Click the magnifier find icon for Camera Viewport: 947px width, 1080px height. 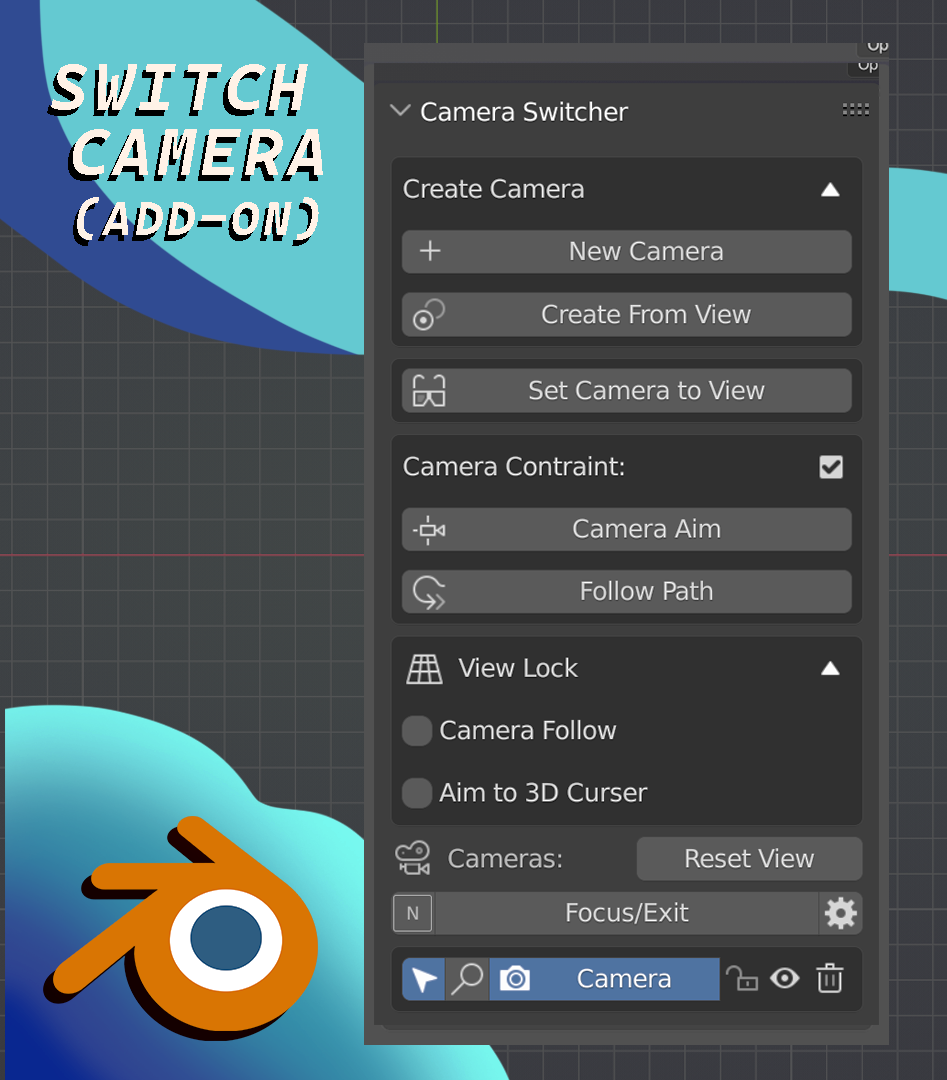pyautogui.click(x=467, y=979)
